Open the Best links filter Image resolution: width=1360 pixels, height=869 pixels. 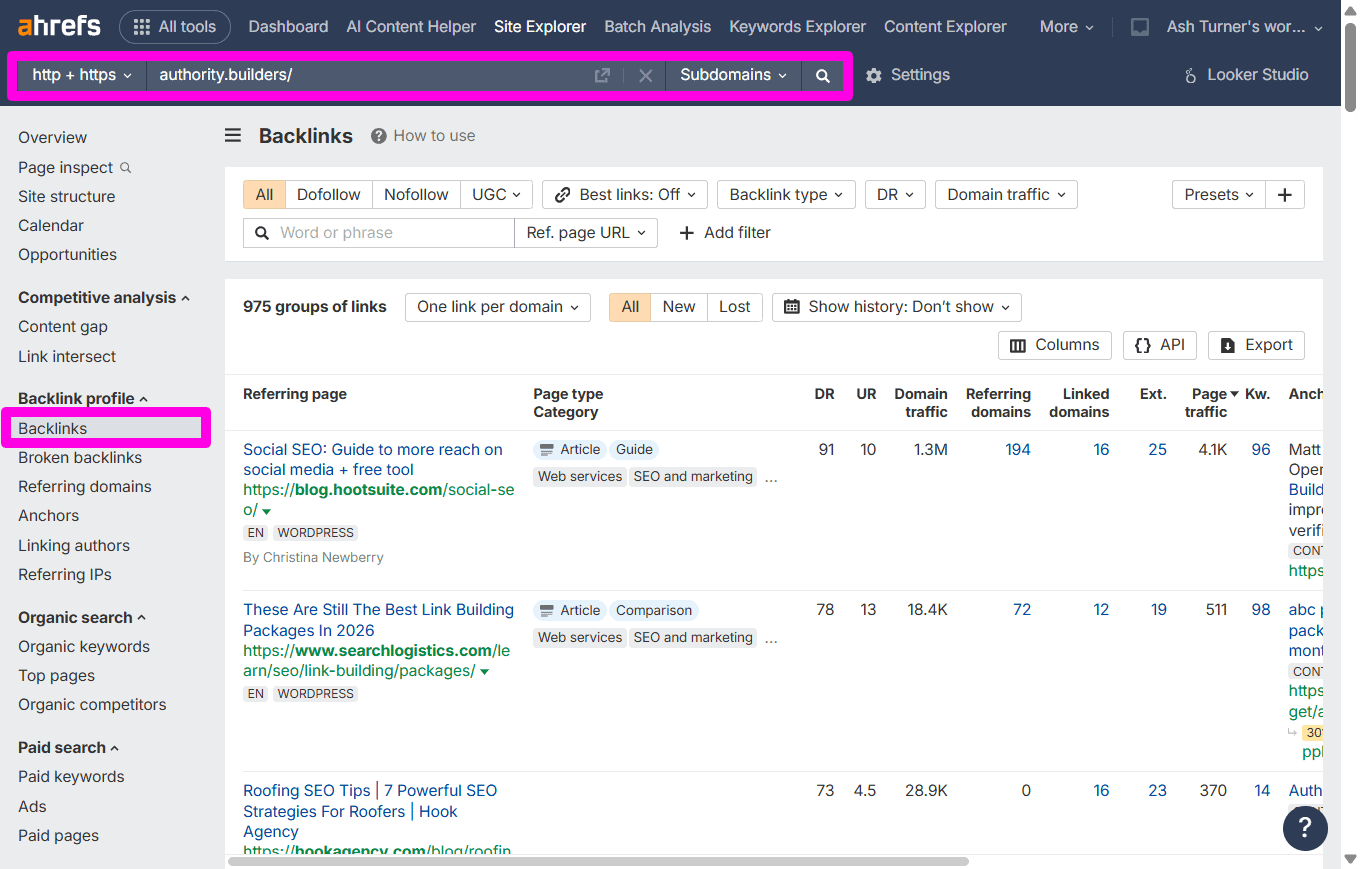point(625,195)
